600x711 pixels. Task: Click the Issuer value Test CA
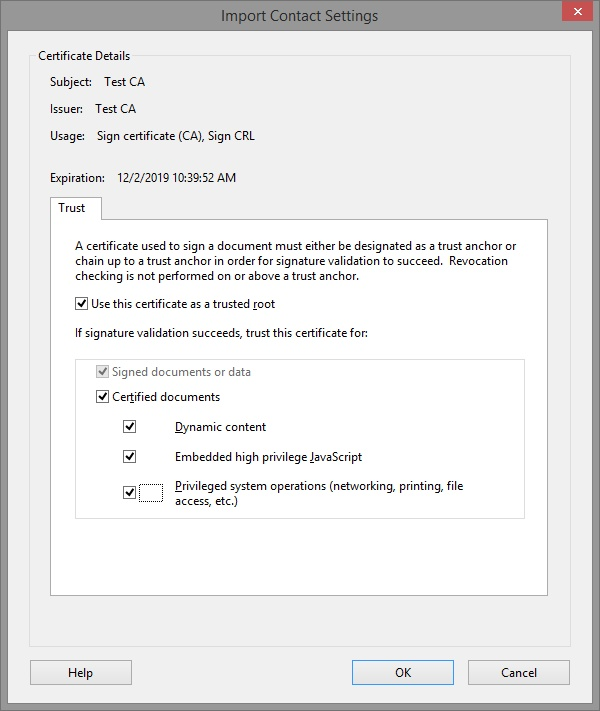tap(115, 109)
